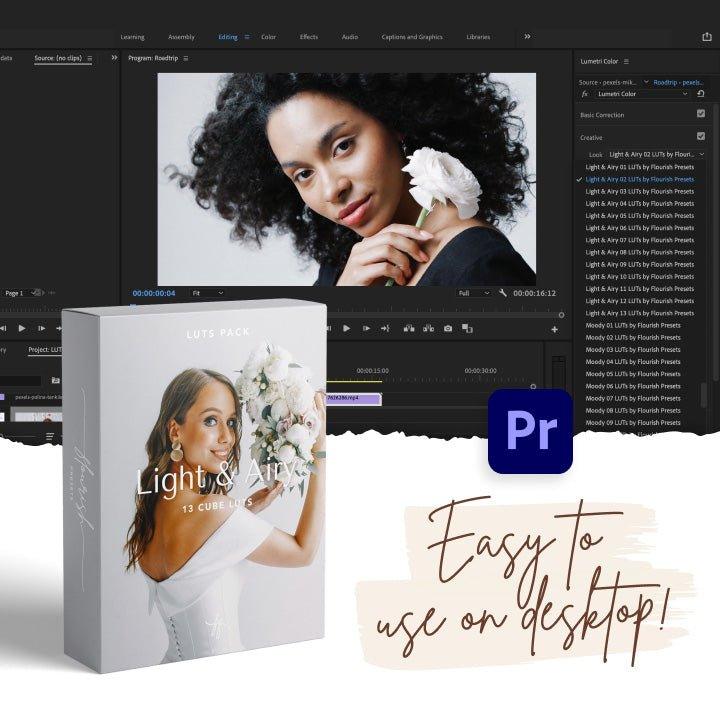This screenshot has height=720, width=720.
Task: Disable the Creative section checkbox
Action: point(701,136)
